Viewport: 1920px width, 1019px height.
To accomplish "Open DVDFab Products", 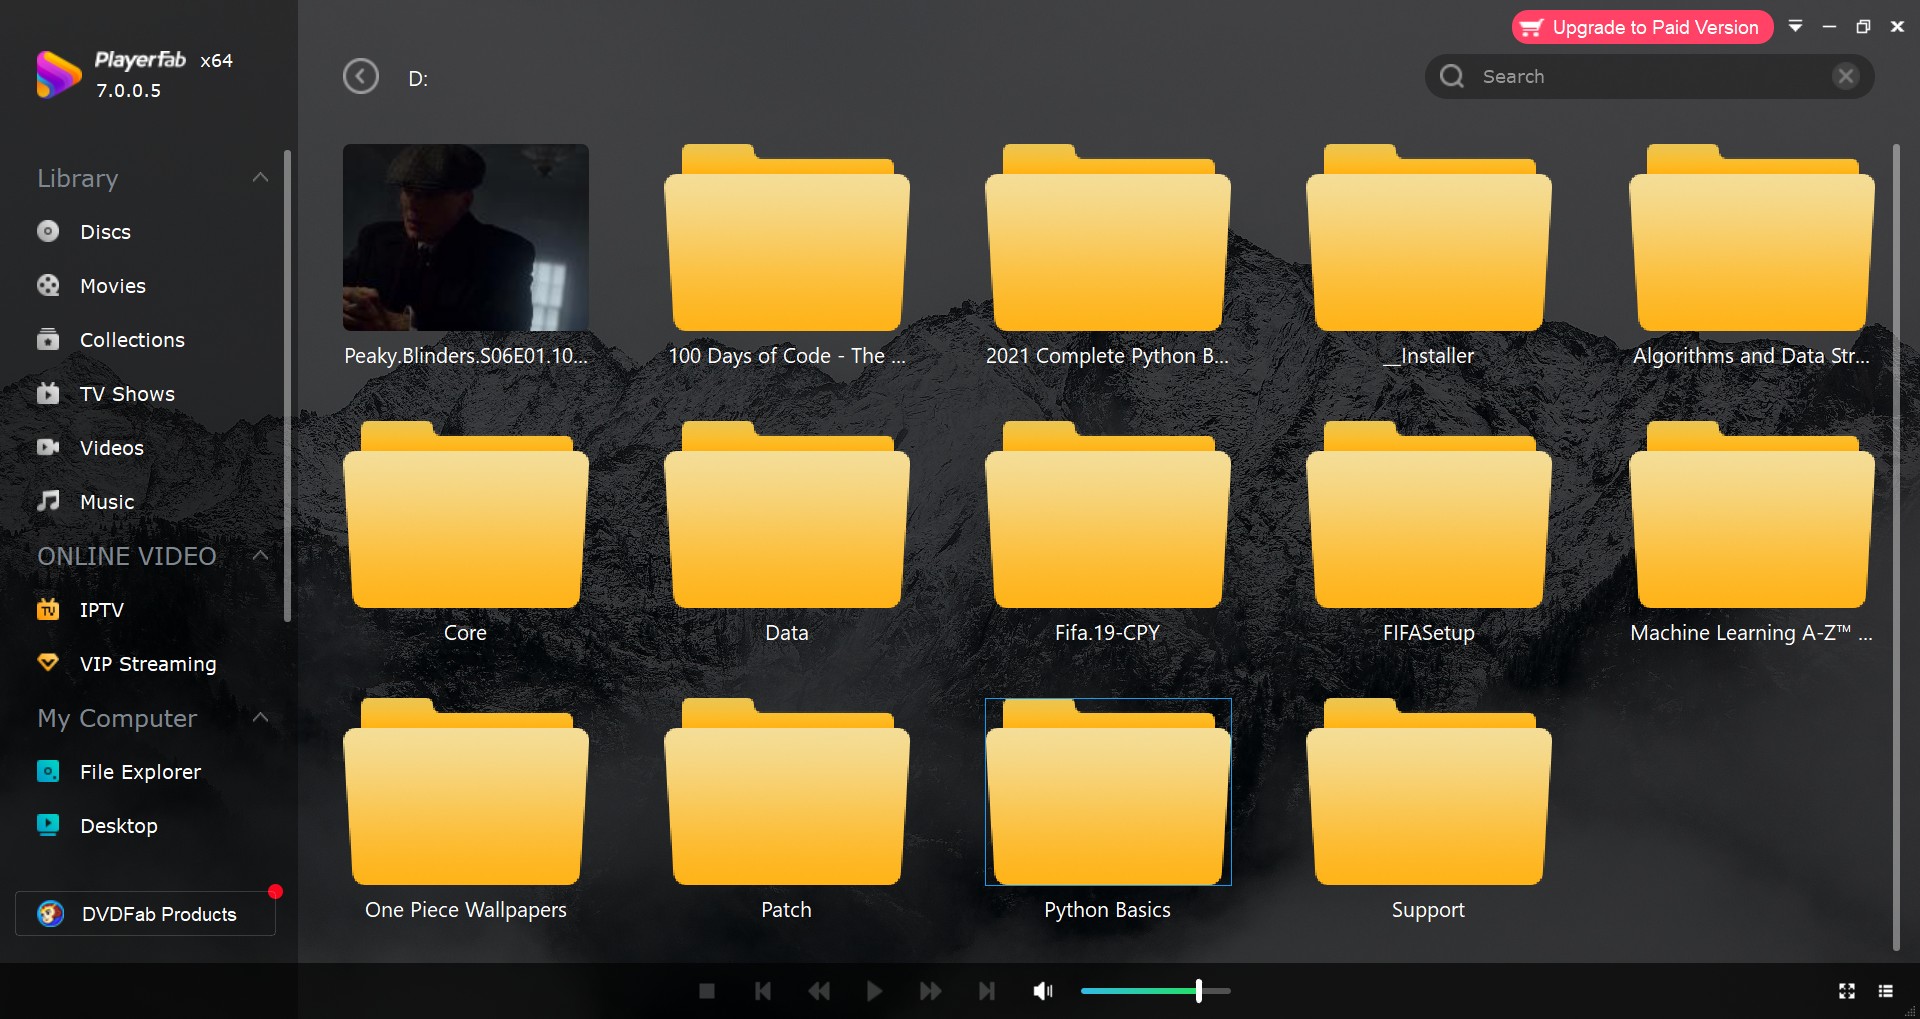I will pyautogui.click(x=145, y=914).
